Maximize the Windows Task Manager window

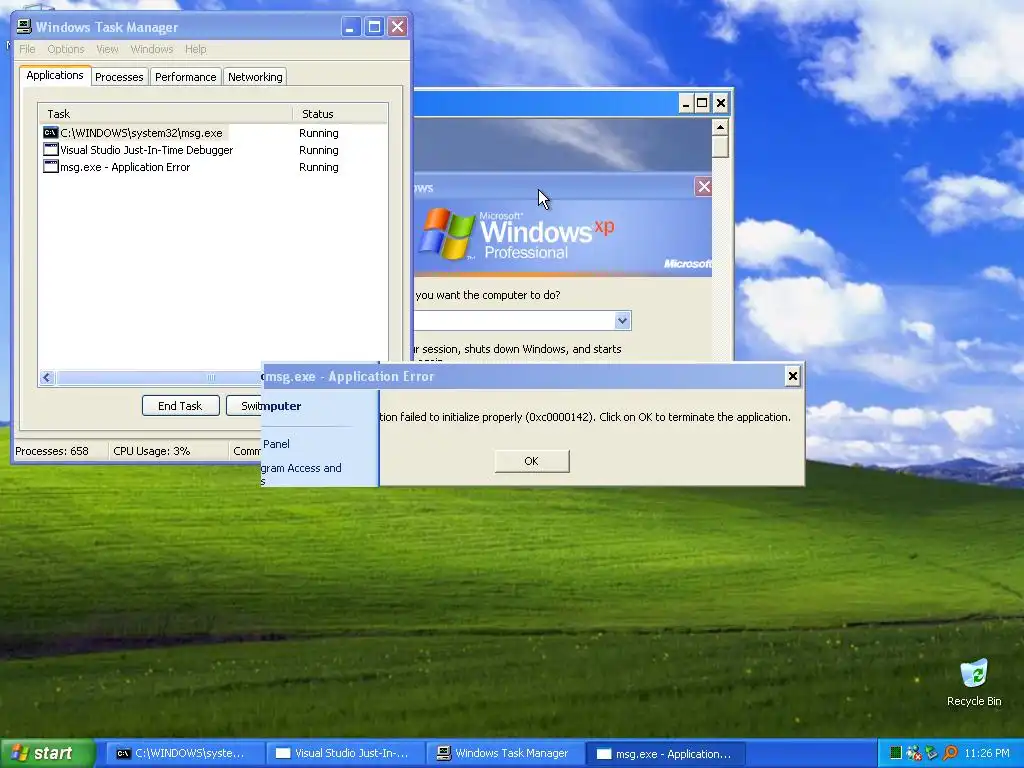[x=374, y=27]
